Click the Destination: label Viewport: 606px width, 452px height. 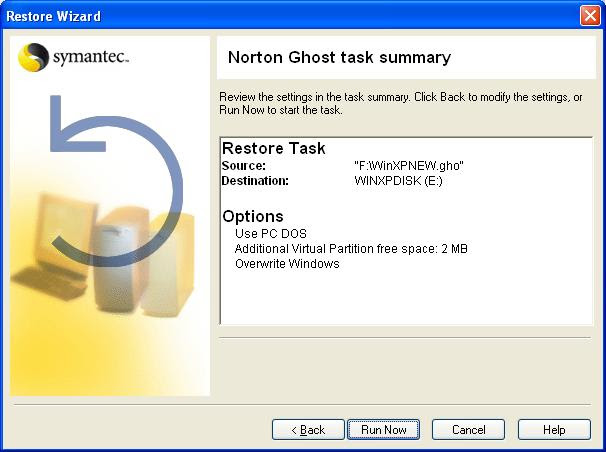click(255, 180)
